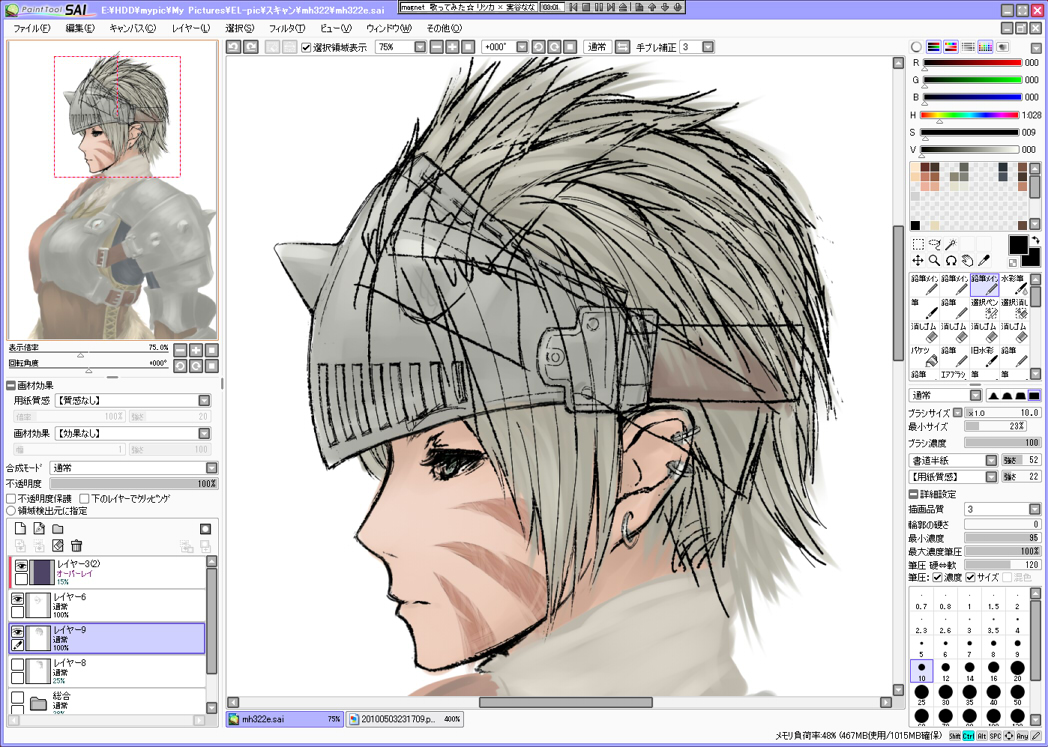Hide layer レイヤー6 via eye icon
This screenshot has width=1048, height=747.
point(17,599)
